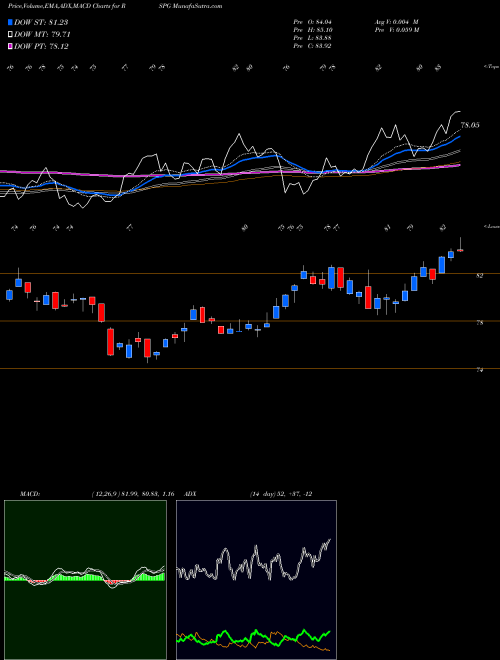Screen dimensions: 500x660
Task: Click the 'Pre C: 83.92' value
Action: coord(313,46)
